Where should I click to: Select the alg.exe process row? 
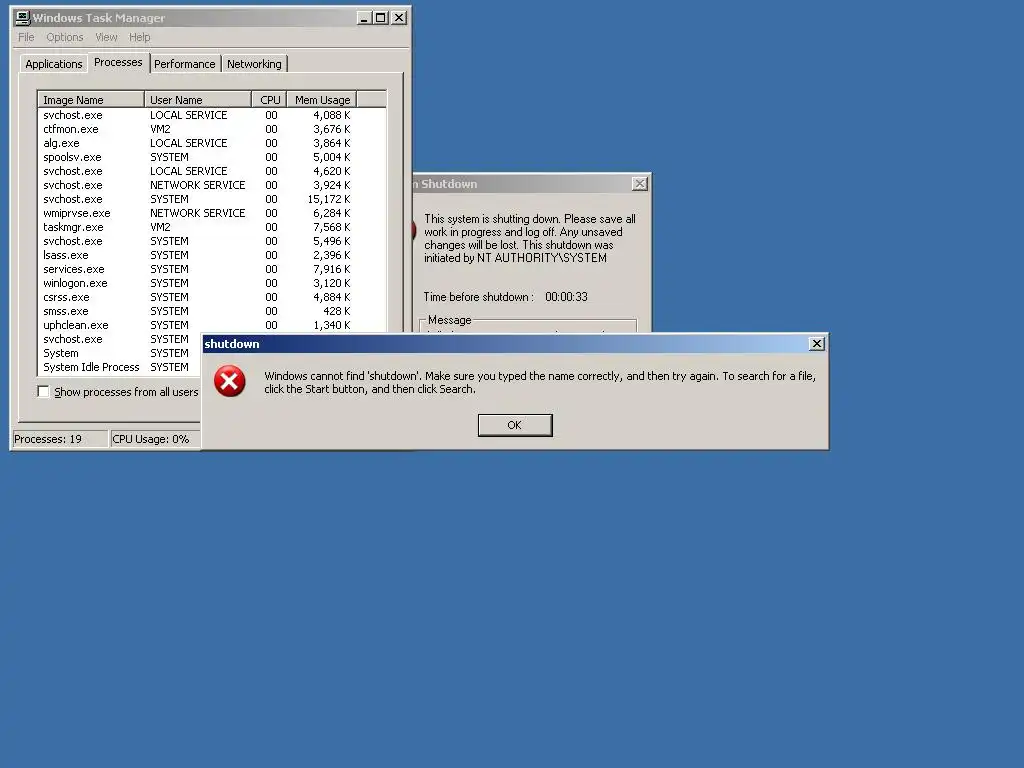coord(197,143)
